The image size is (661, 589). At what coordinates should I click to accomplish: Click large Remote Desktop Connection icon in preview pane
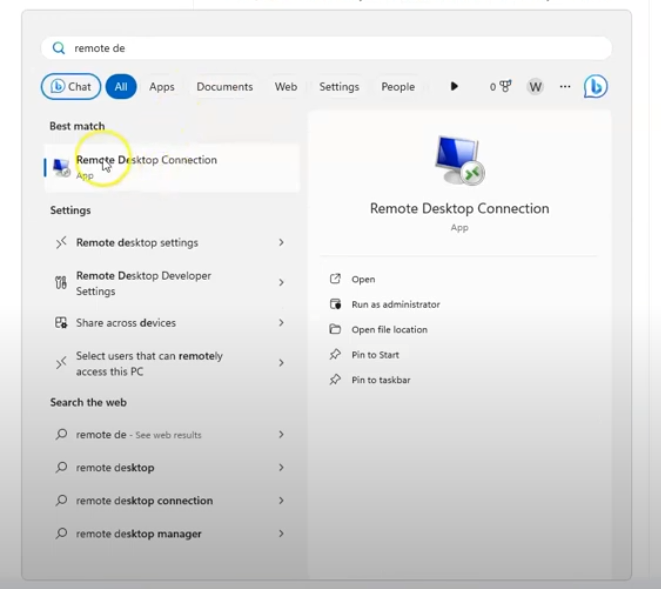460,161
